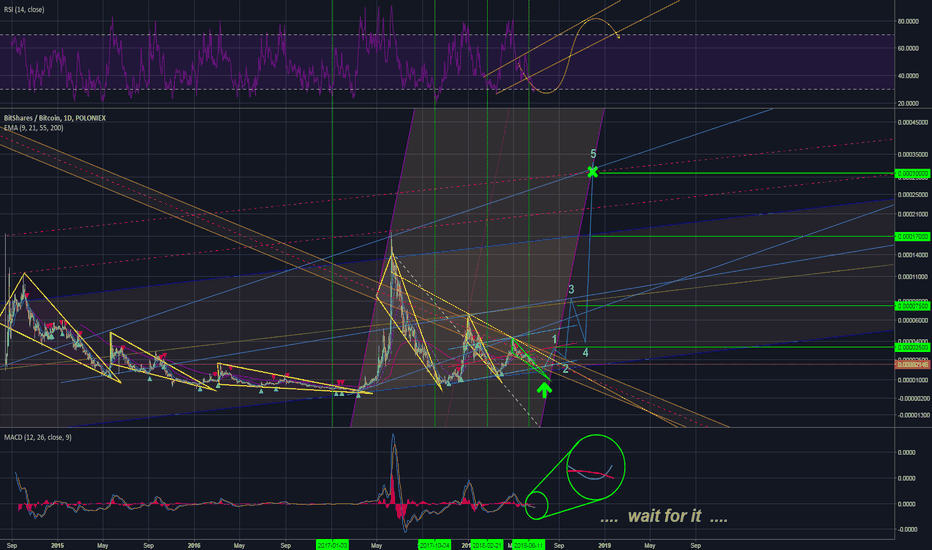Click the wave label 3
The width and height of the screenshot is (932, 550).
pos(571,290)
